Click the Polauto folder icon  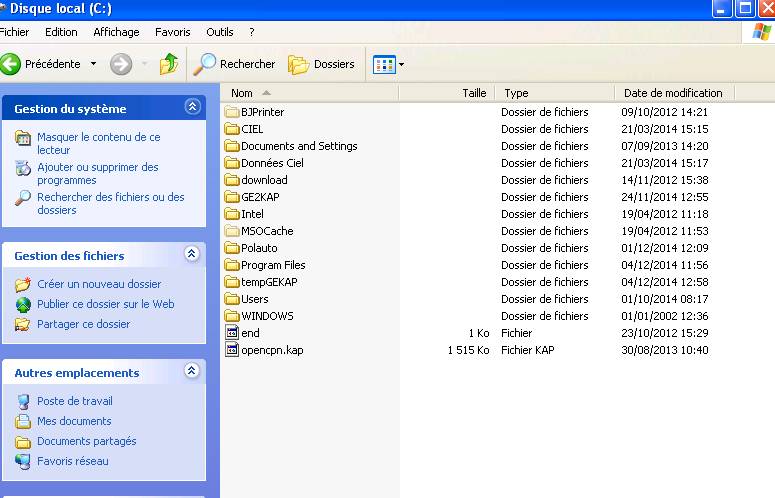pos(232,248)
